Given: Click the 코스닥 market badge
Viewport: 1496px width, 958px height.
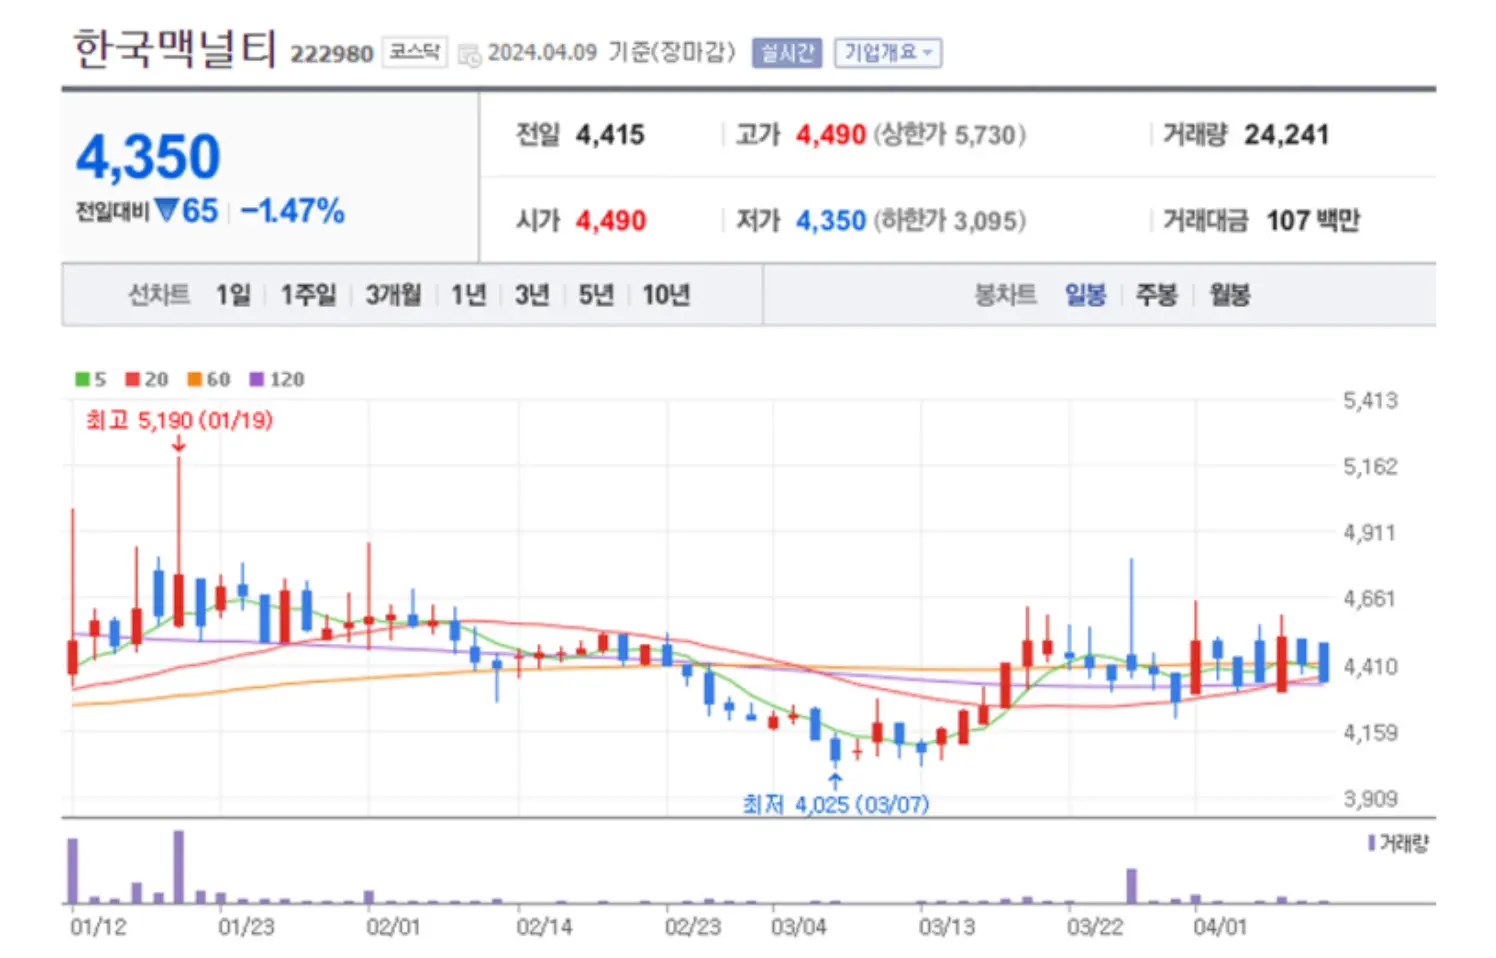Looking at the screenshot, I should click(415, 52).
